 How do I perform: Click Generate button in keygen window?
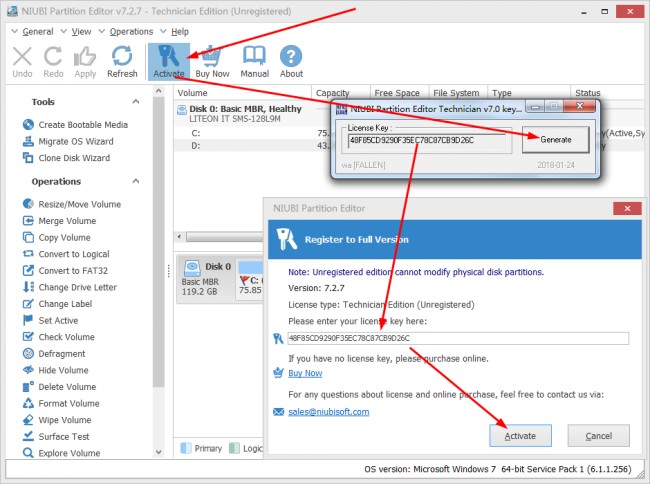(x=555, y=140)
